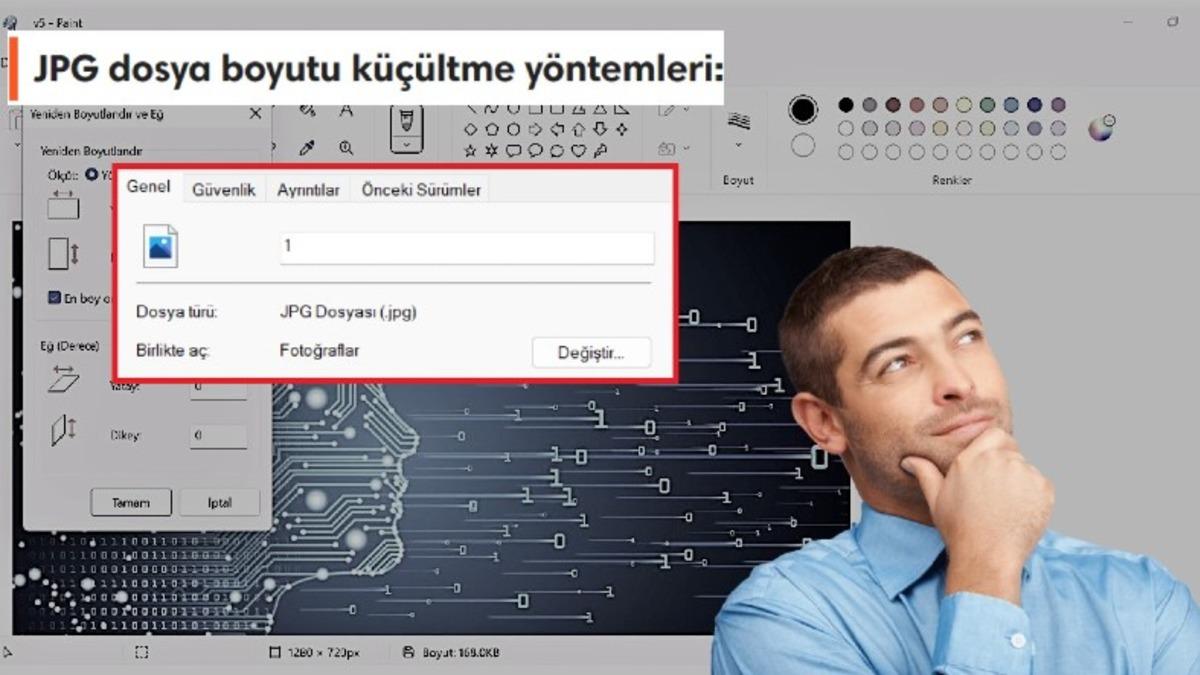
Task: Open the Önceki Sürümler tab
Action: 421,190
